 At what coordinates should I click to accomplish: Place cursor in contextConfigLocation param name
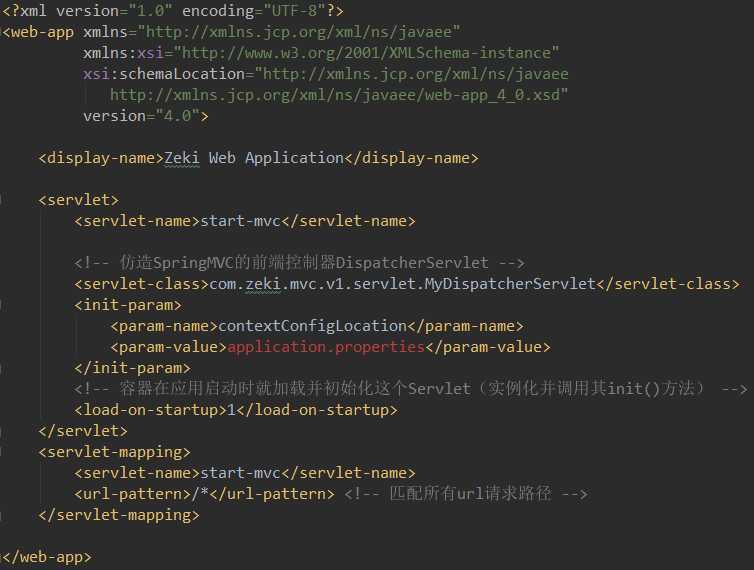[x=313, y=326]
